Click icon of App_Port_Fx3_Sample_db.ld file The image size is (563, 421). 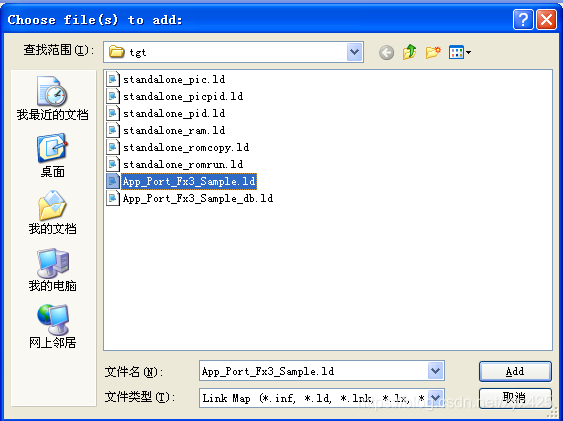[x=113, y=198]
